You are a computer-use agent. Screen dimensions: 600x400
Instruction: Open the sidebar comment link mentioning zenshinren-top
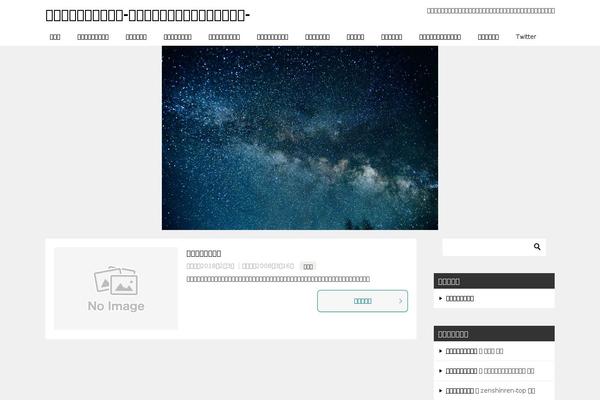click(490, 391)
